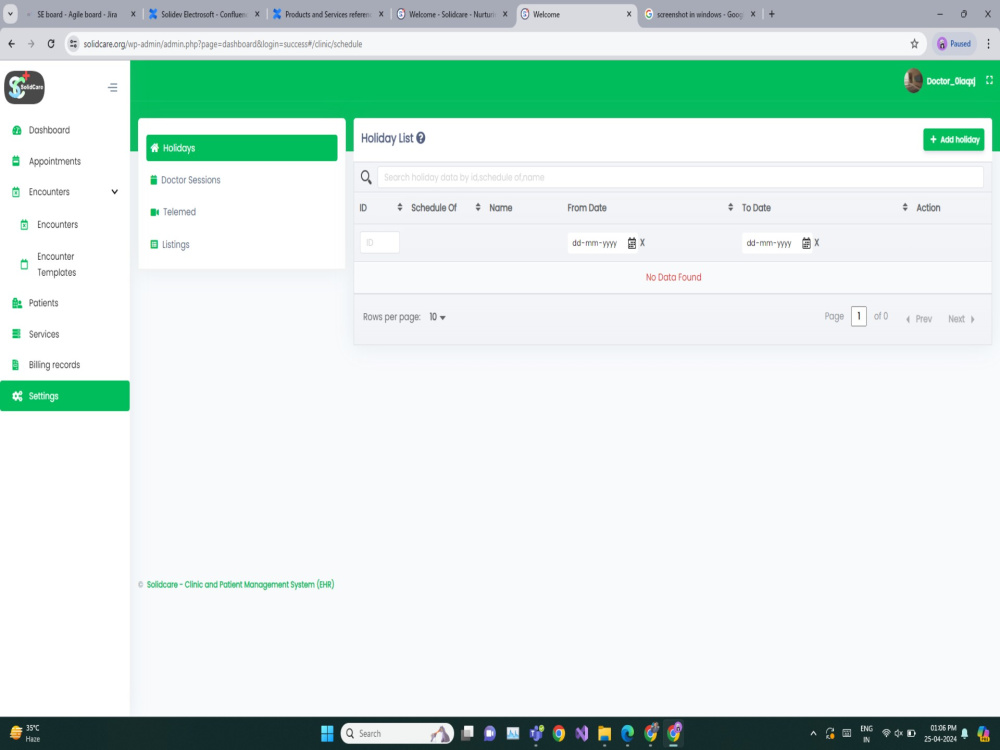Go back in browser history

click(x=11, y=44)
